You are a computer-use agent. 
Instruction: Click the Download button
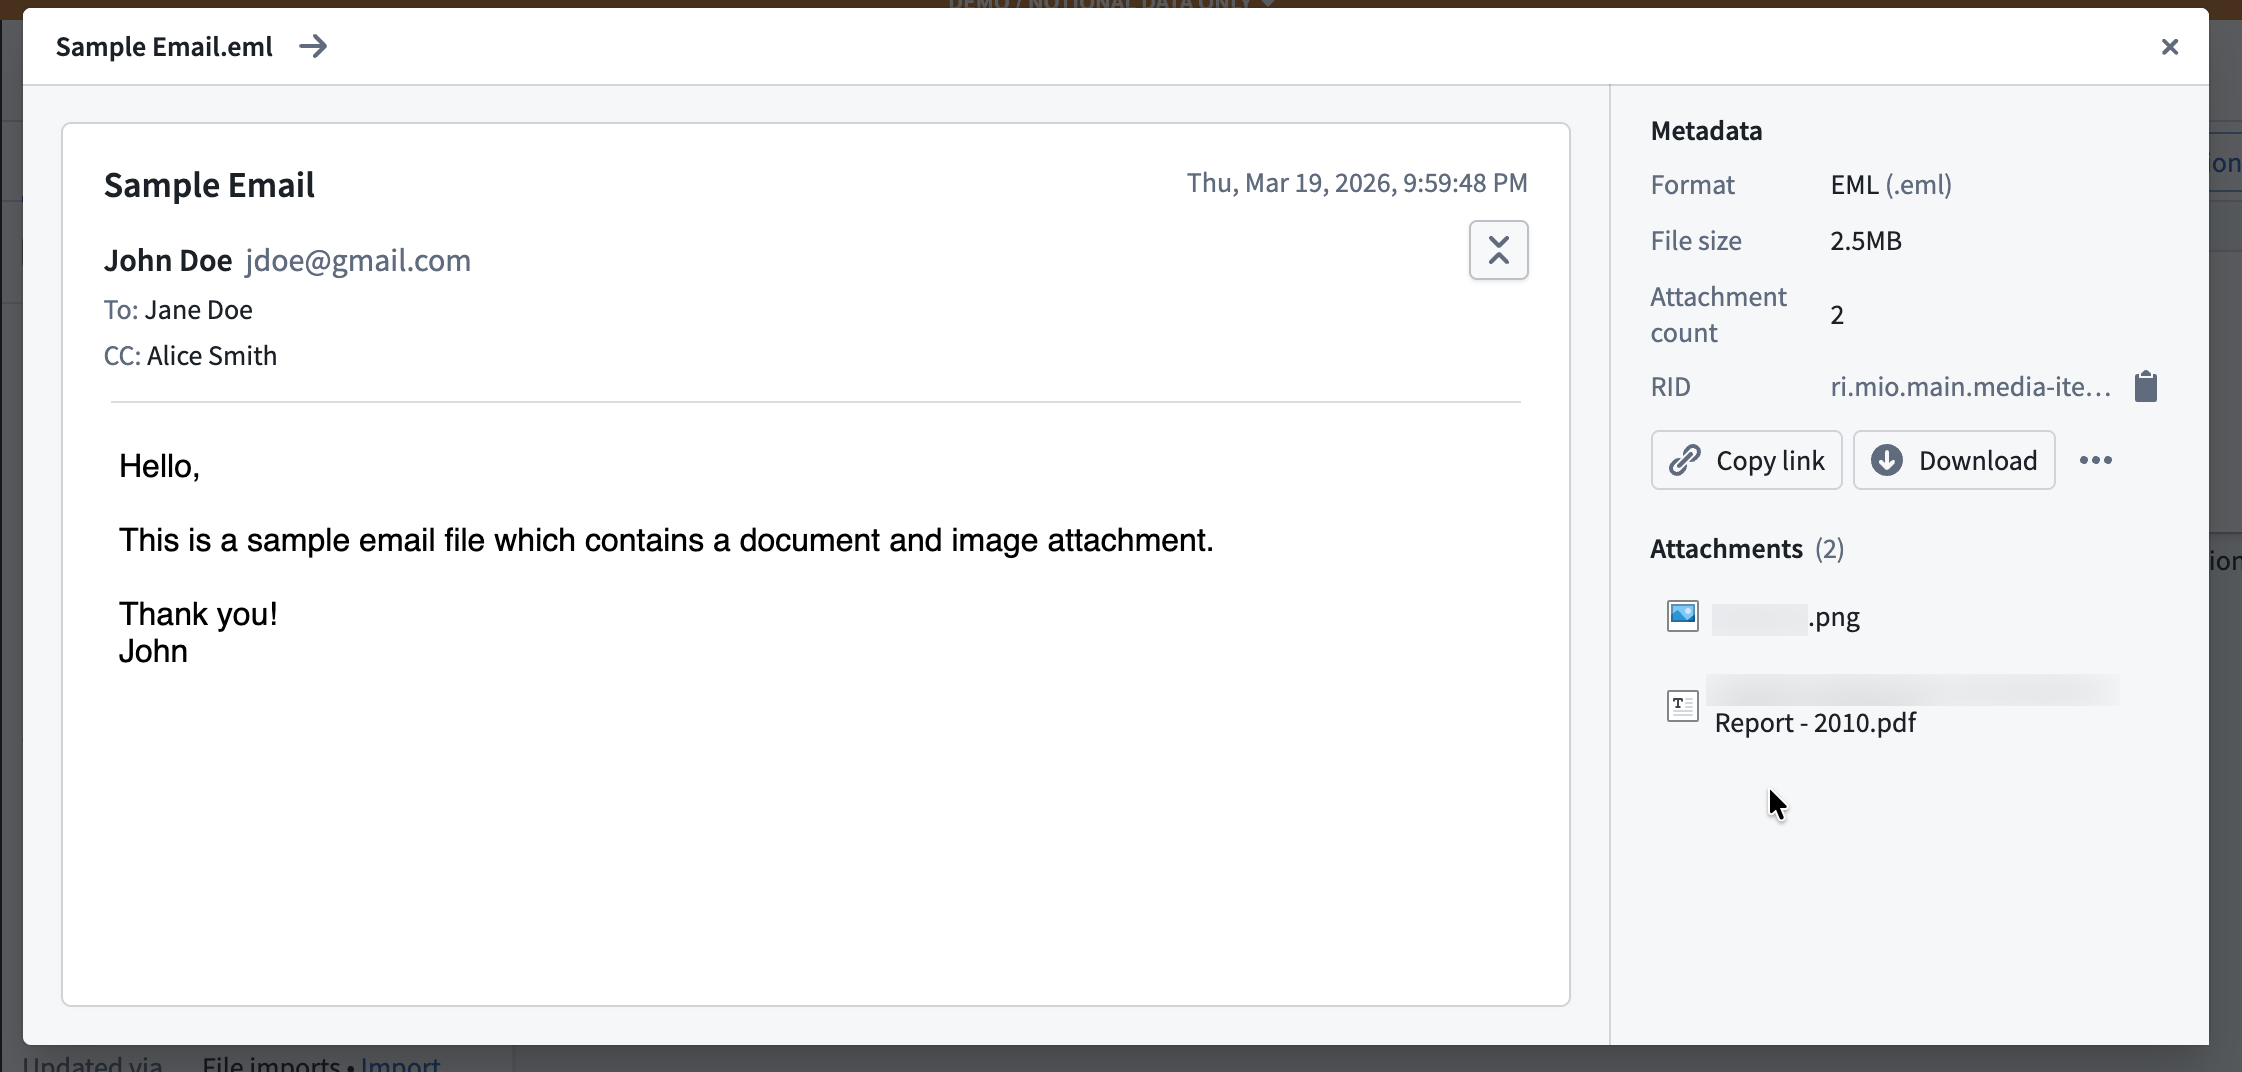[1953, 460]
